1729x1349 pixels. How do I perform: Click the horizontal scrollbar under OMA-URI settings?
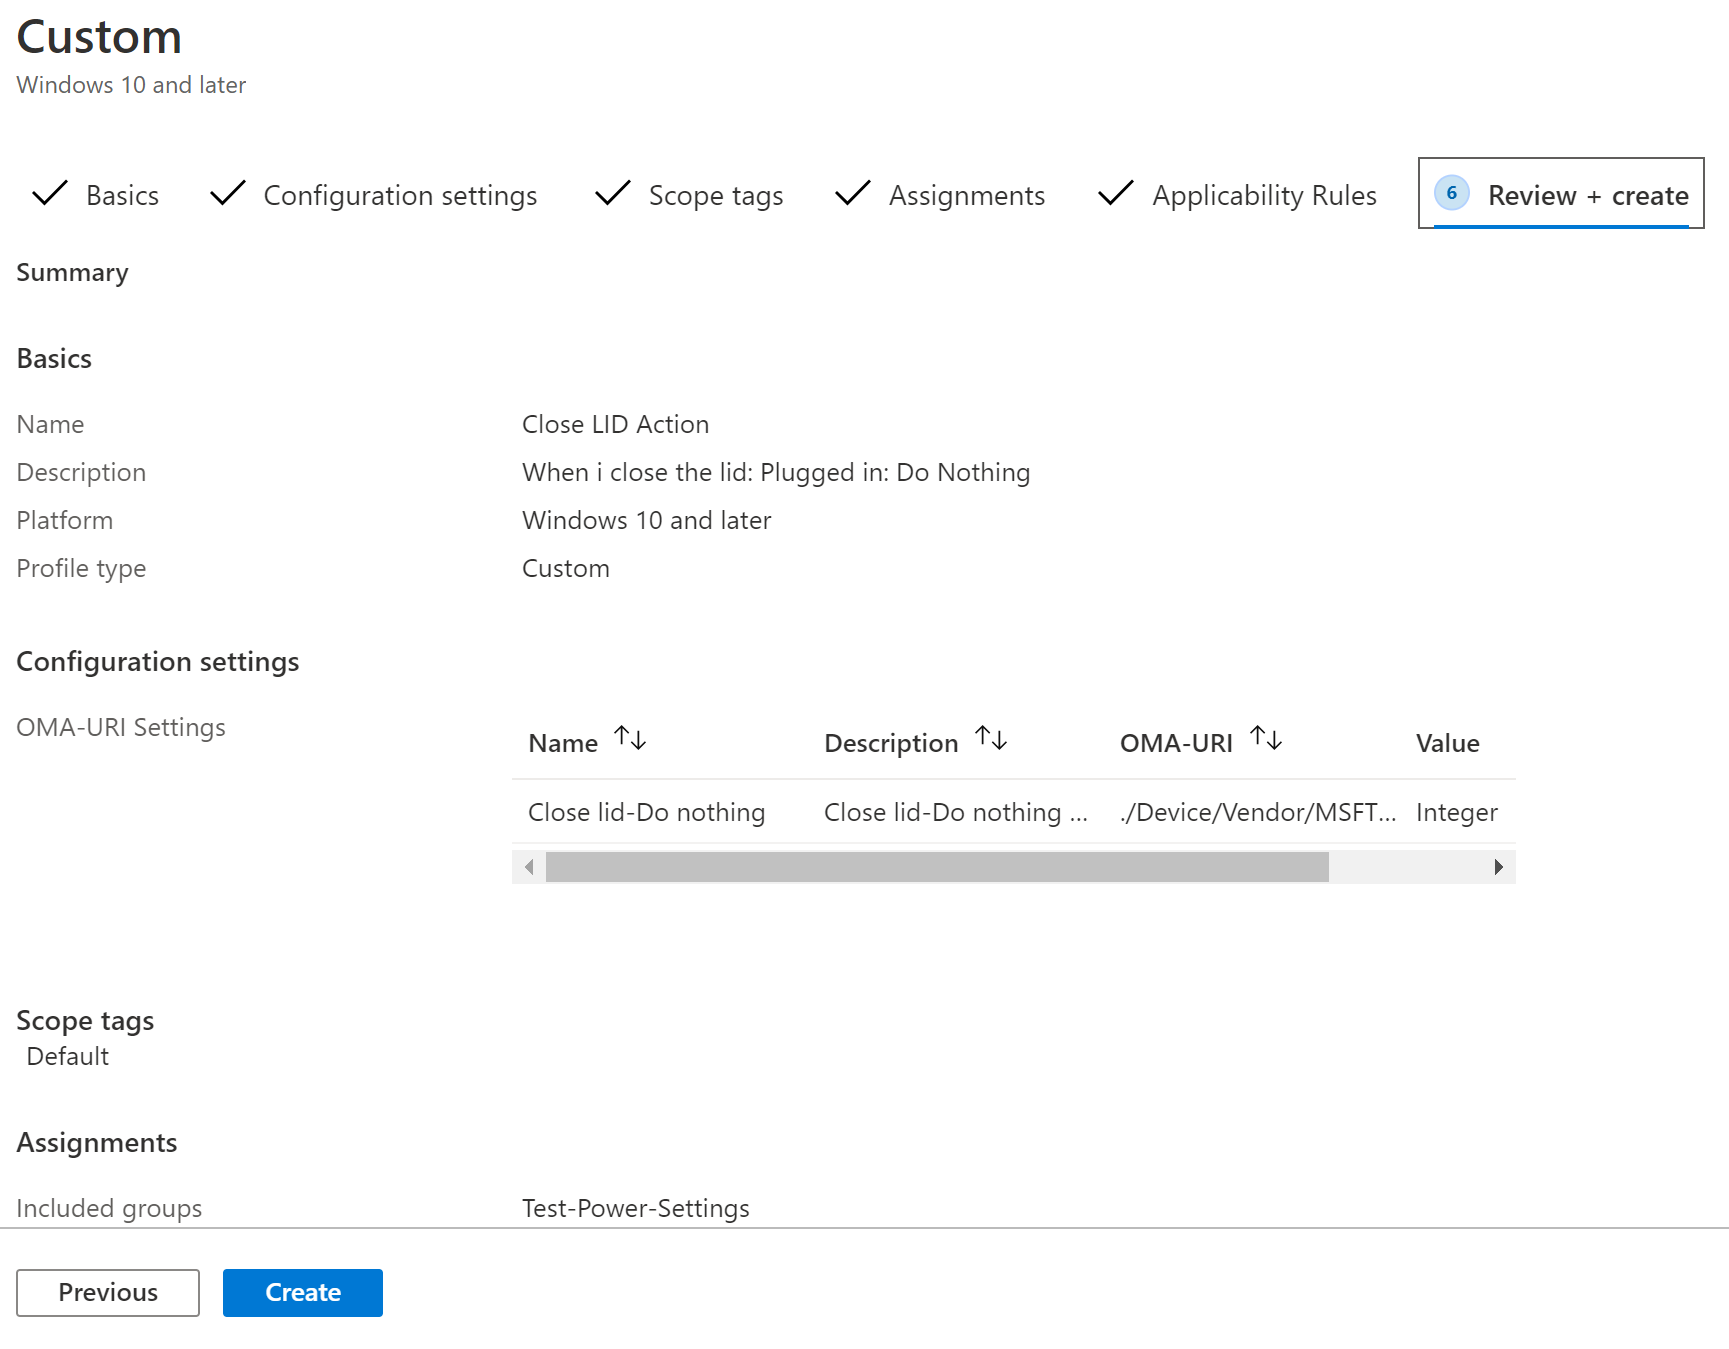(x=935, y=866)
